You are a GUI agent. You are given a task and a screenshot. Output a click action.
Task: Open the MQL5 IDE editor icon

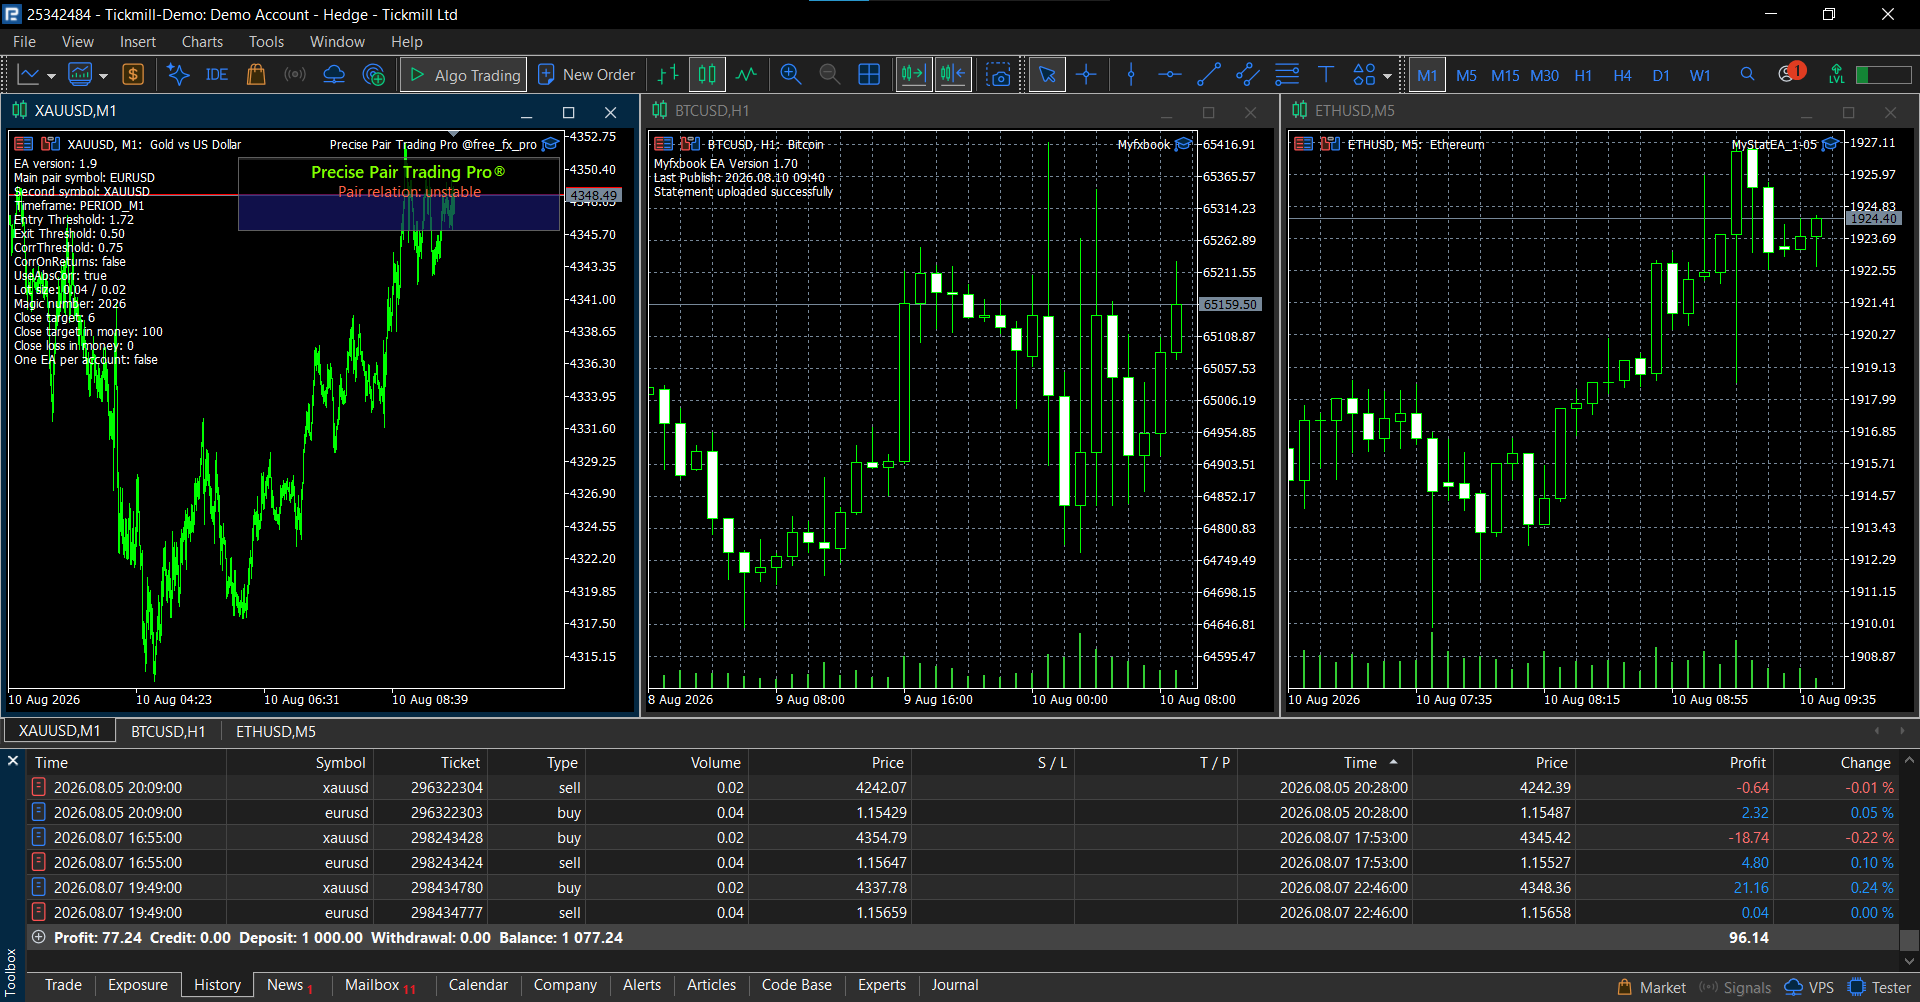[x=217, y=75]
